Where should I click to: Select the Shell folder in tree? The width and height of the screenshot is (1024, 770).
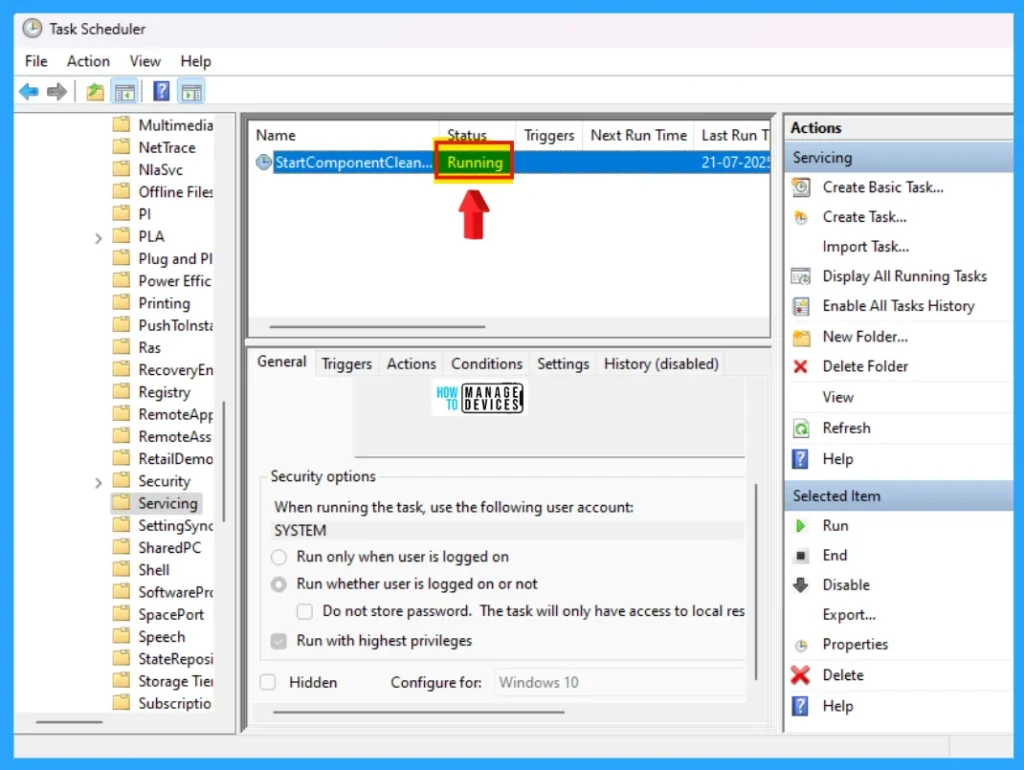[154, 570]
